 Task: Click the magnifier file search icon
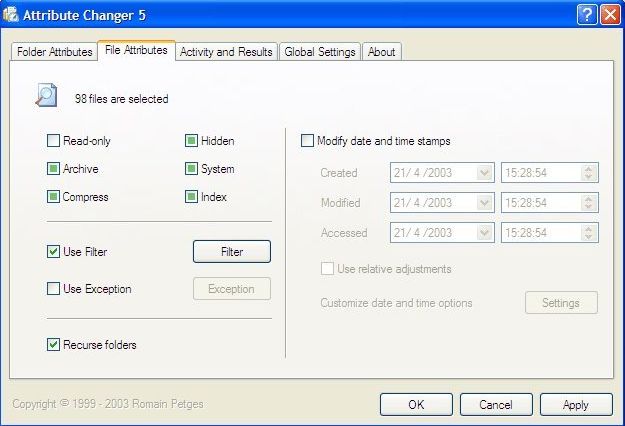(46, 95)
